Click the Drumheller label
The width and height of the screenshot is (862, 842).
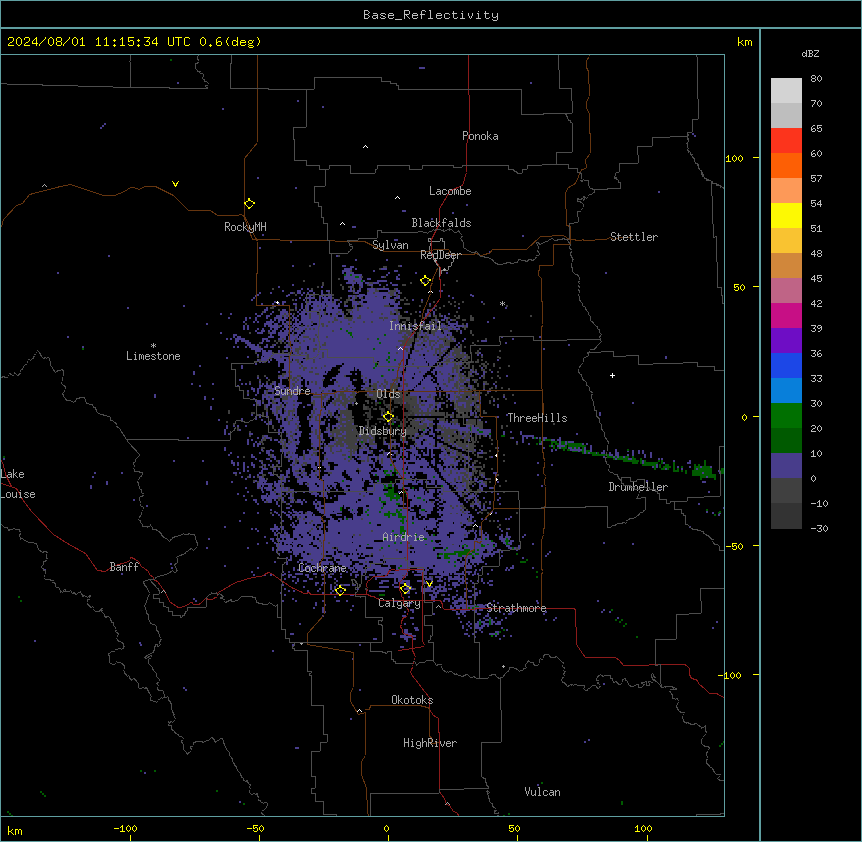click(638, 487)
